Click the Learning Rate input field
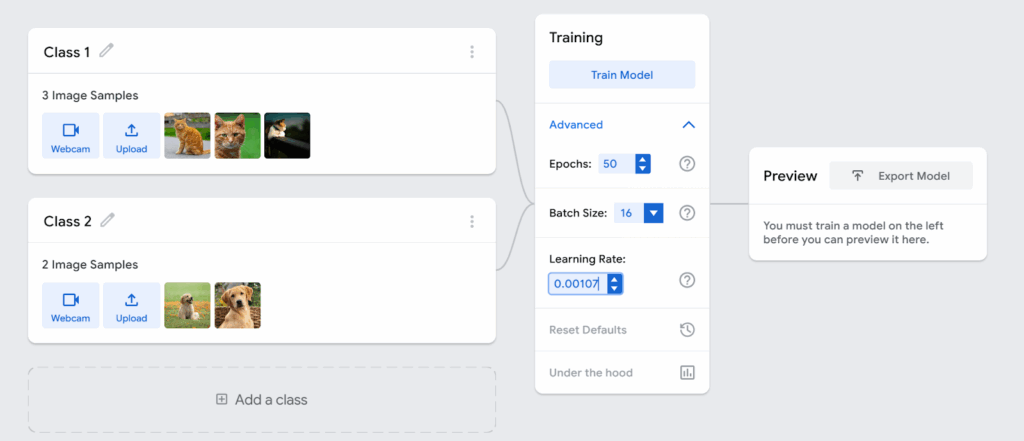Viewport: 1024px width, 441px height. tap(577, 284)
